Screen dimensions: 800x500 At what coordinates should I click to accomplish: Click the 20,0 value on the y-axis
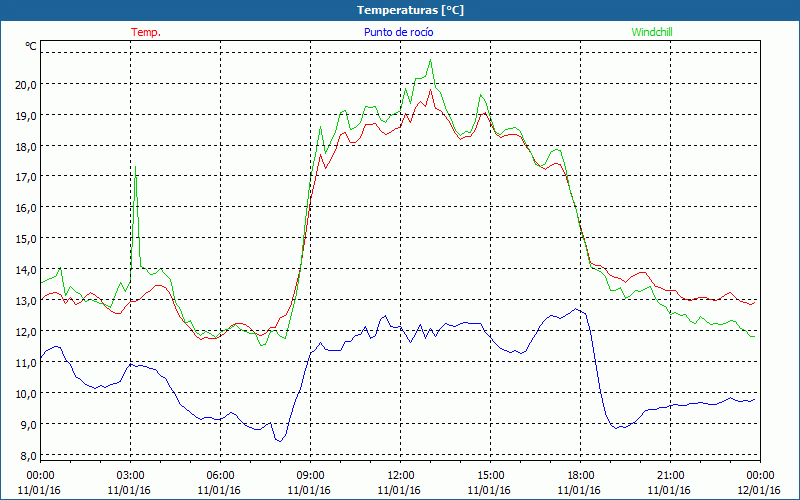pyautogui.click(x=26, y=85)
